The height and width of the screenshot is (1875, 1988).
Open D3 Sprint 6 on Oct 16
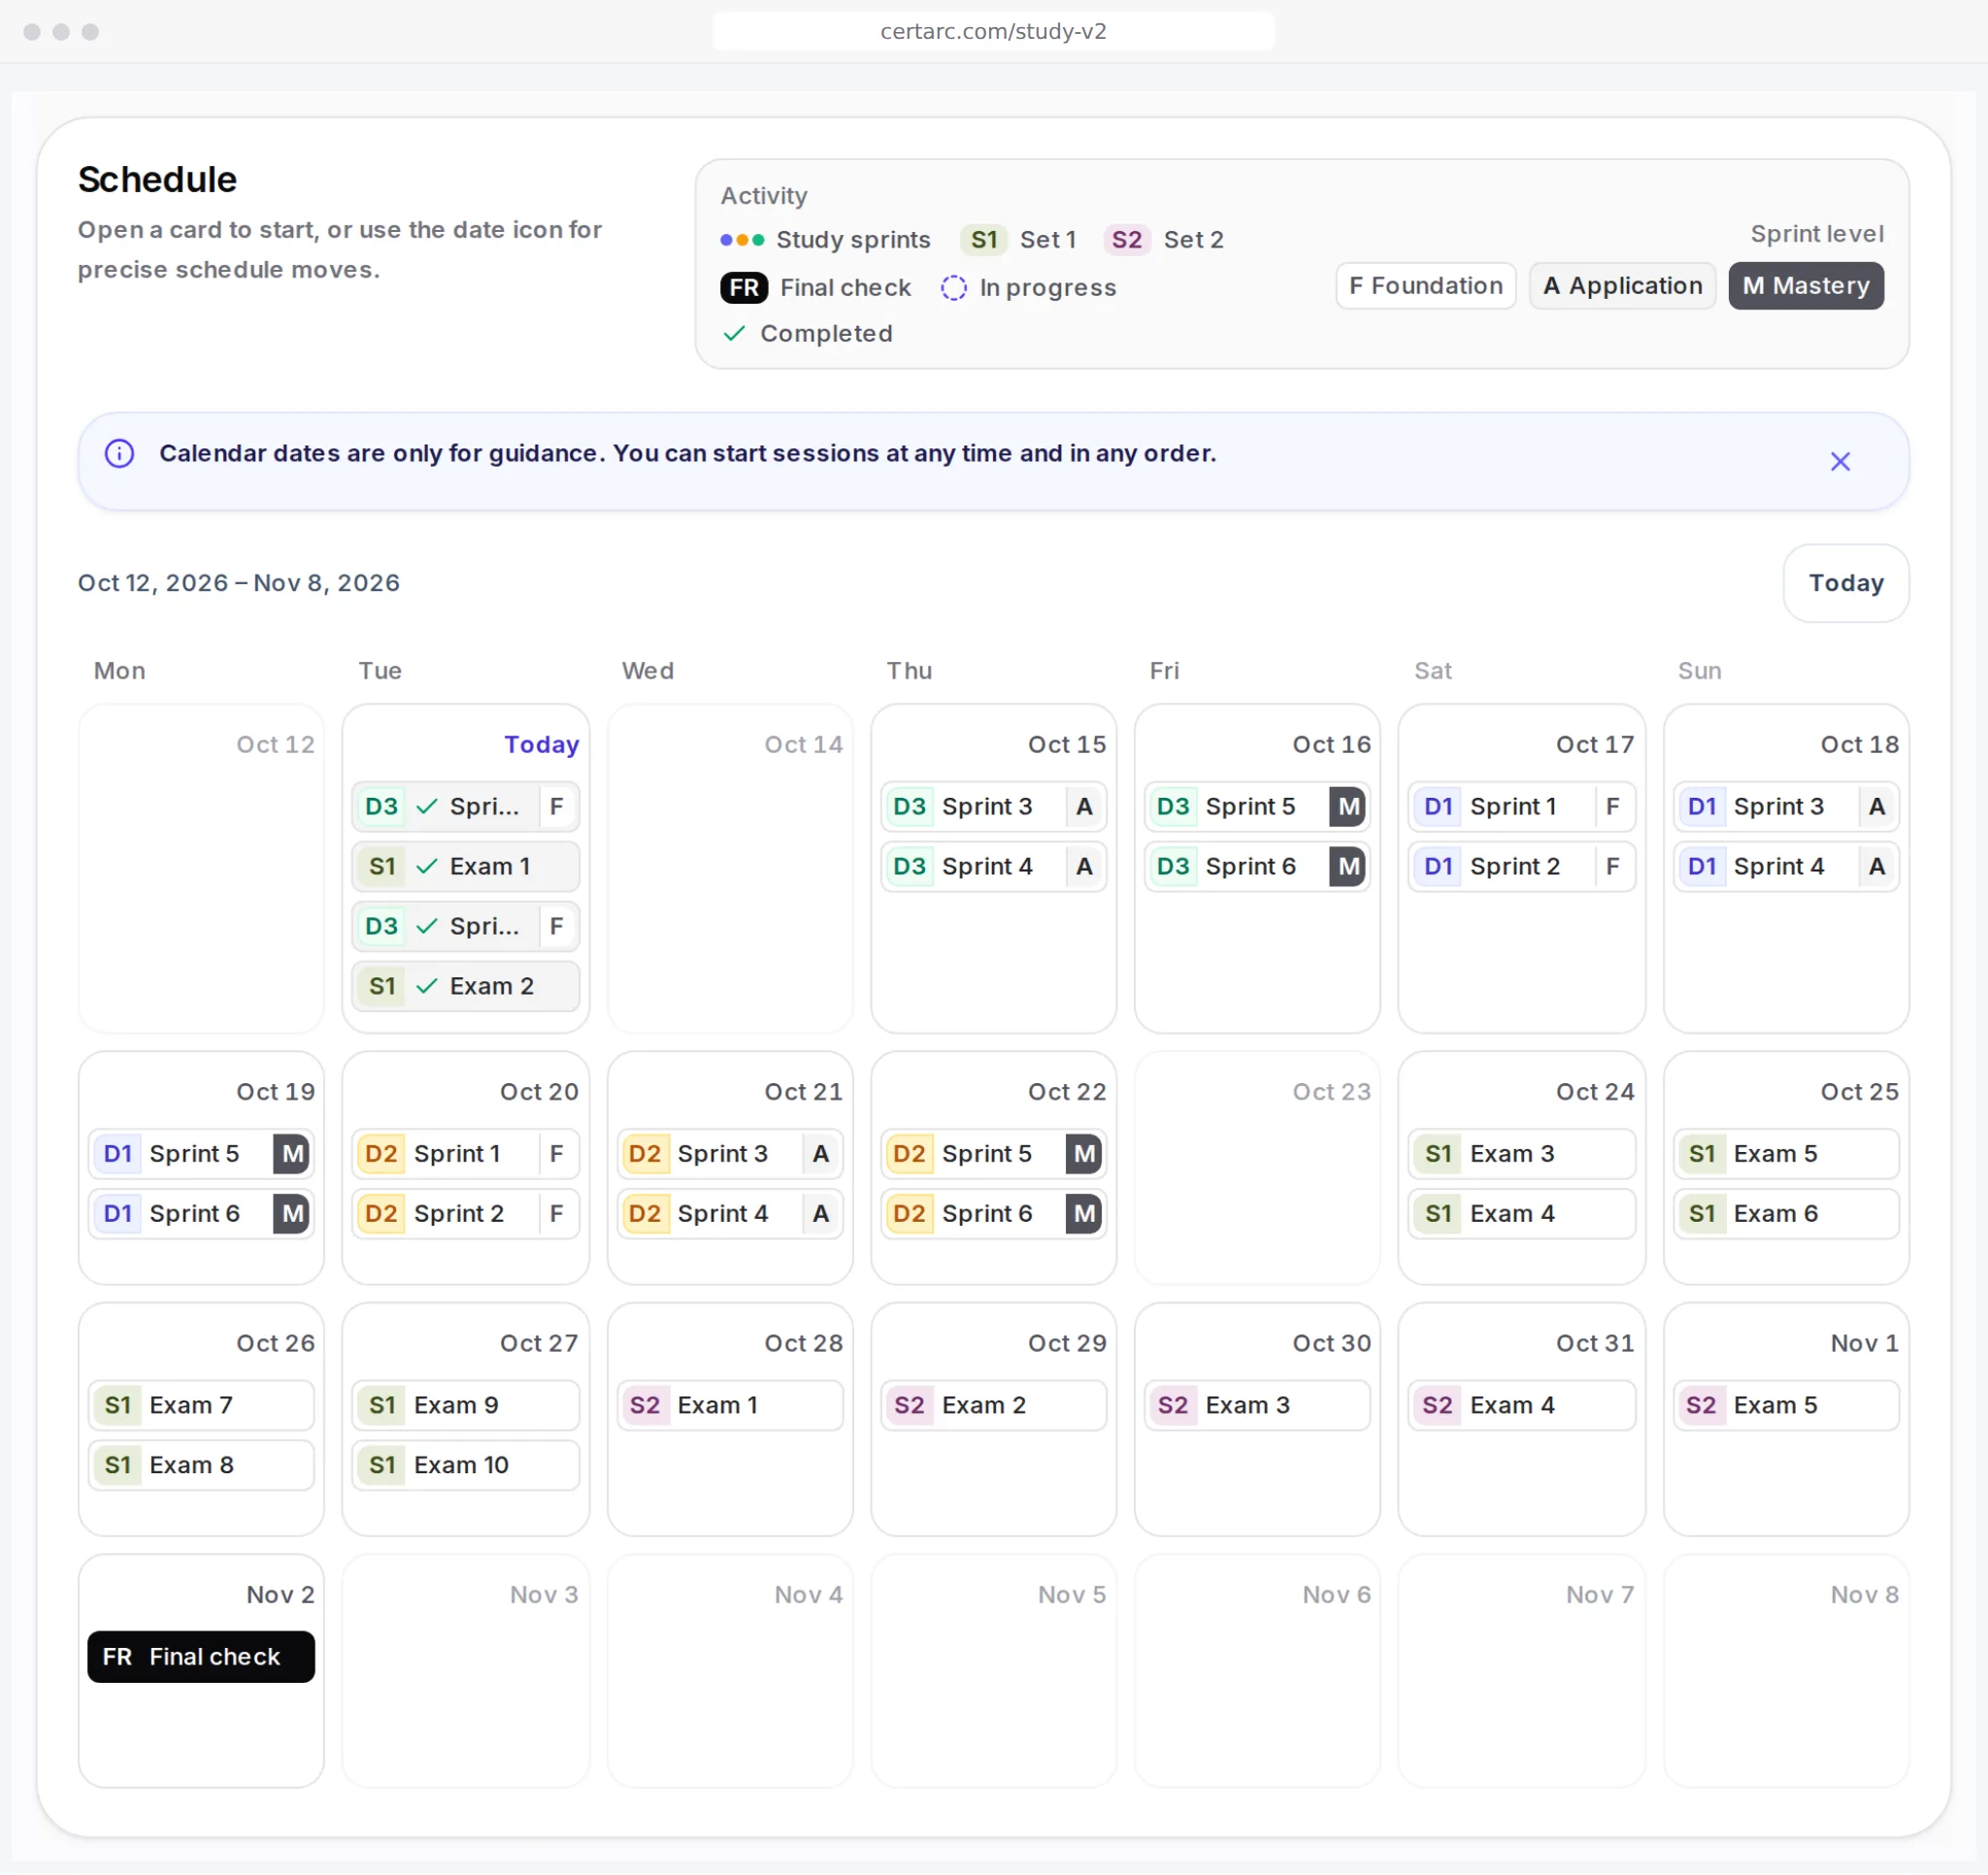click(x=1257, y=867)
